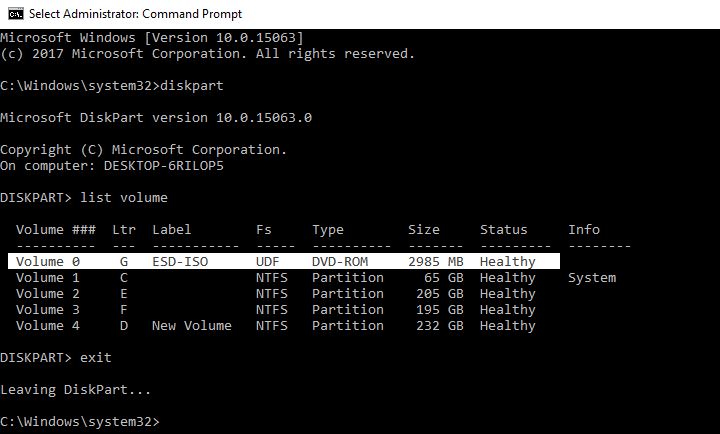Click the 'New Volume' label of Volume 4

click(x=191, y=326)
